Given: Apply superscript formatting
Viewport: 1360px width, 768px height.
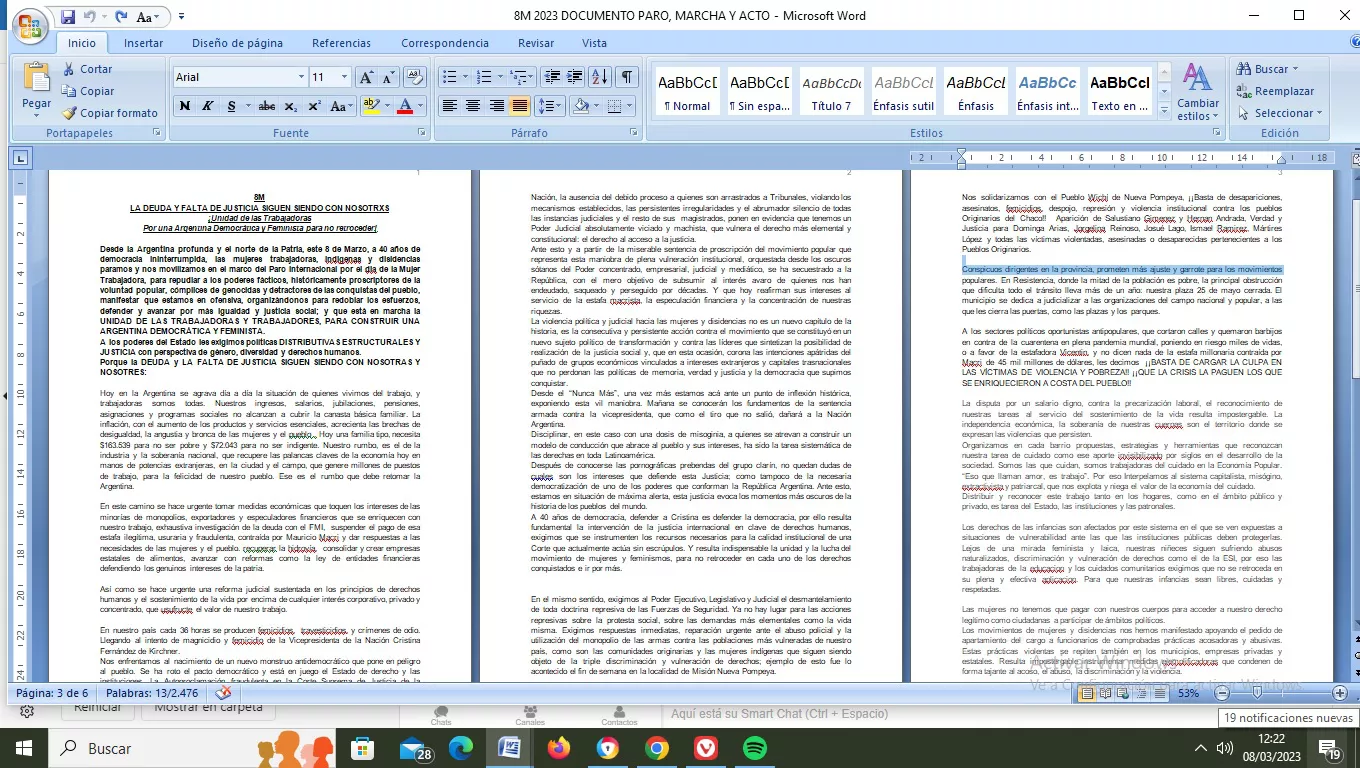Looking at the screenshot, I should (314, 106).
